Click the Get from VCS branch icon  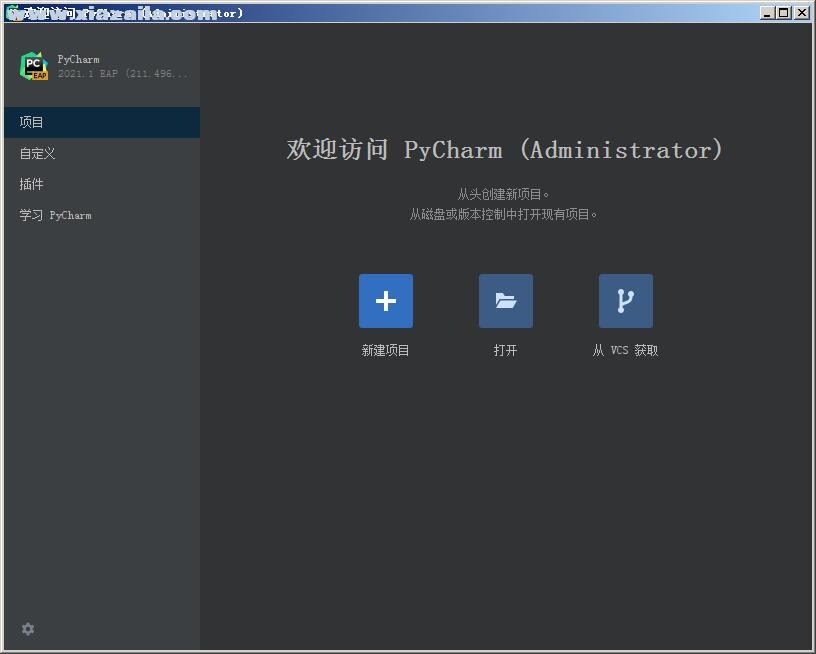(626, 301)
